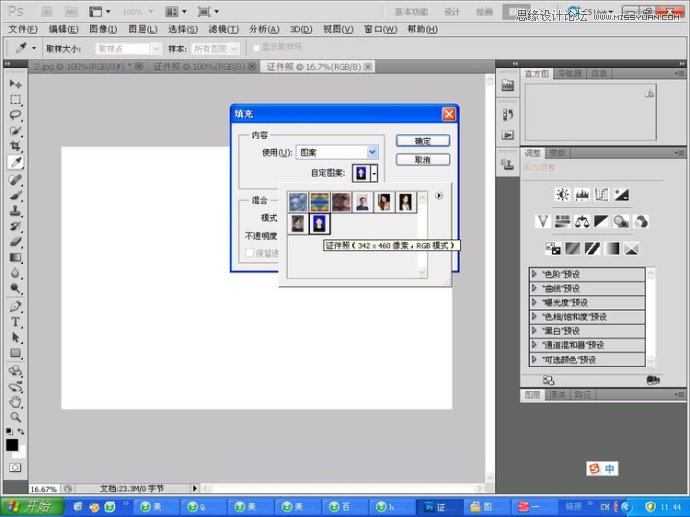The width and height of the screenshot is (690, 517).
Task: Click the foreground color swatch in toolbox
Action: coord(12,444)
